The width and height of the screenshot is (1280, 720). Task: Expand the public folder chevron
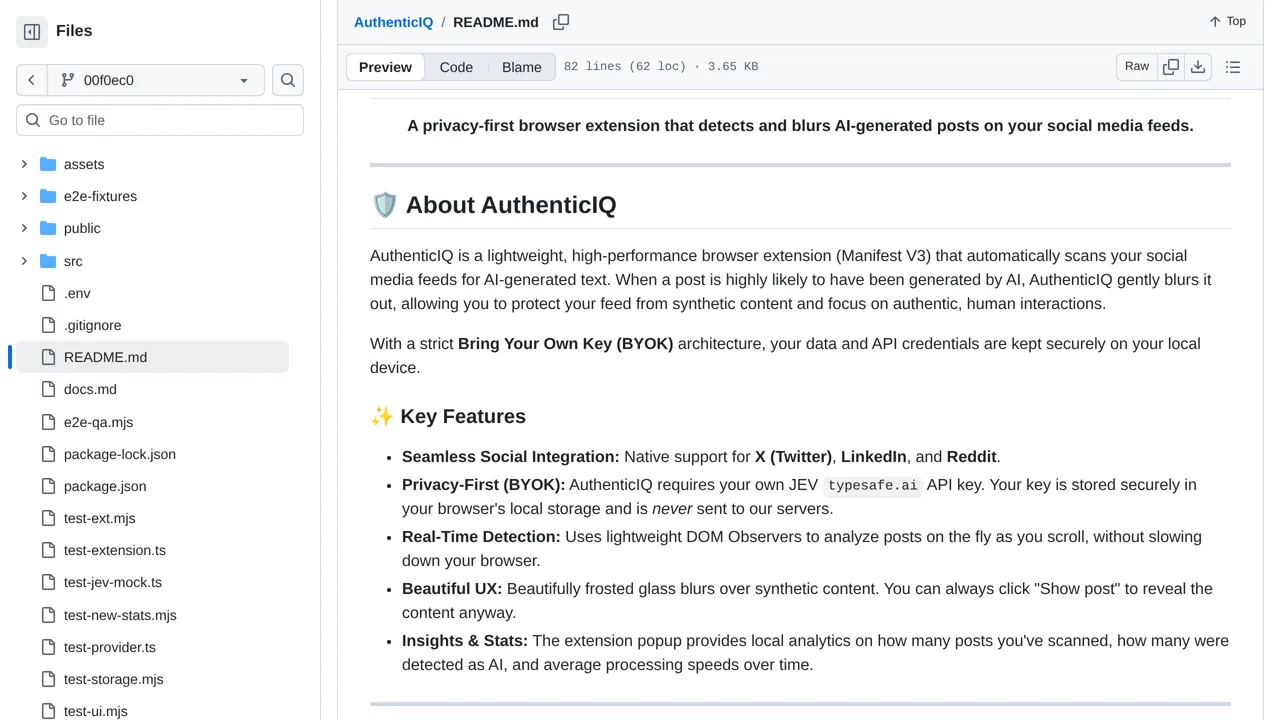(x=24, y=228)
